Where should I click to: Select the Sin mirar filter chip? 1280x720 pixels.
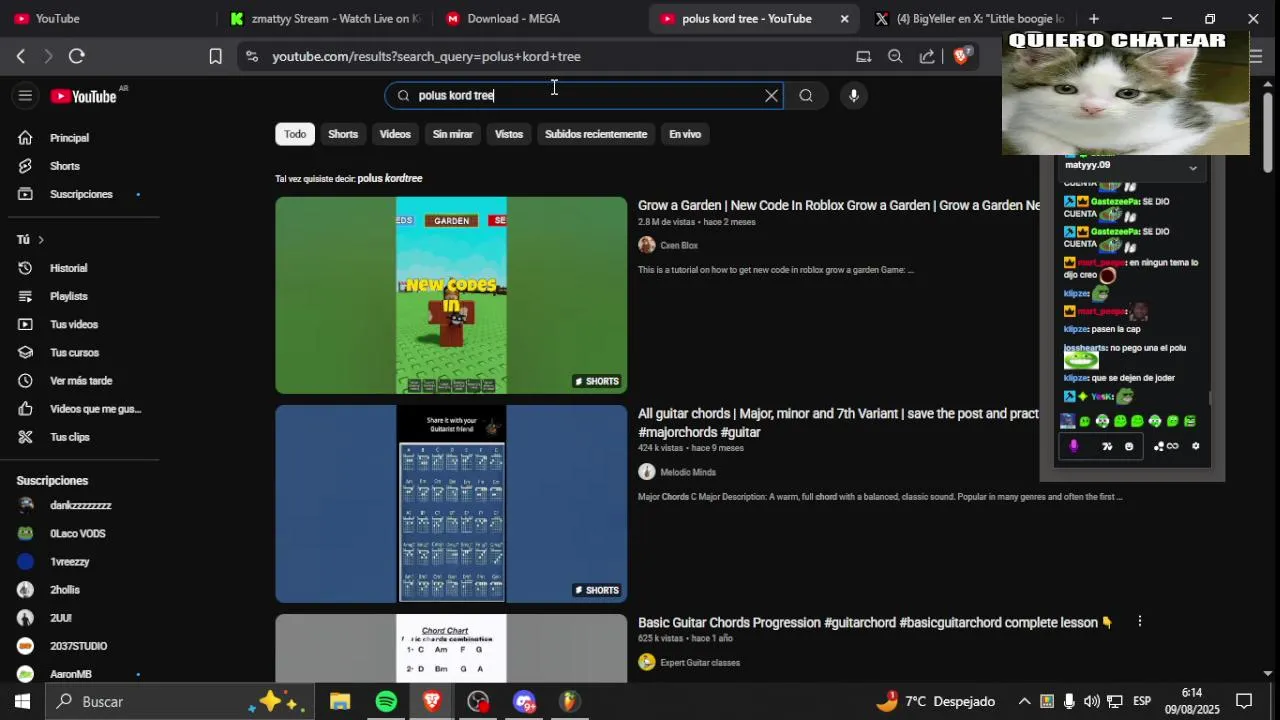coord(453,134)
